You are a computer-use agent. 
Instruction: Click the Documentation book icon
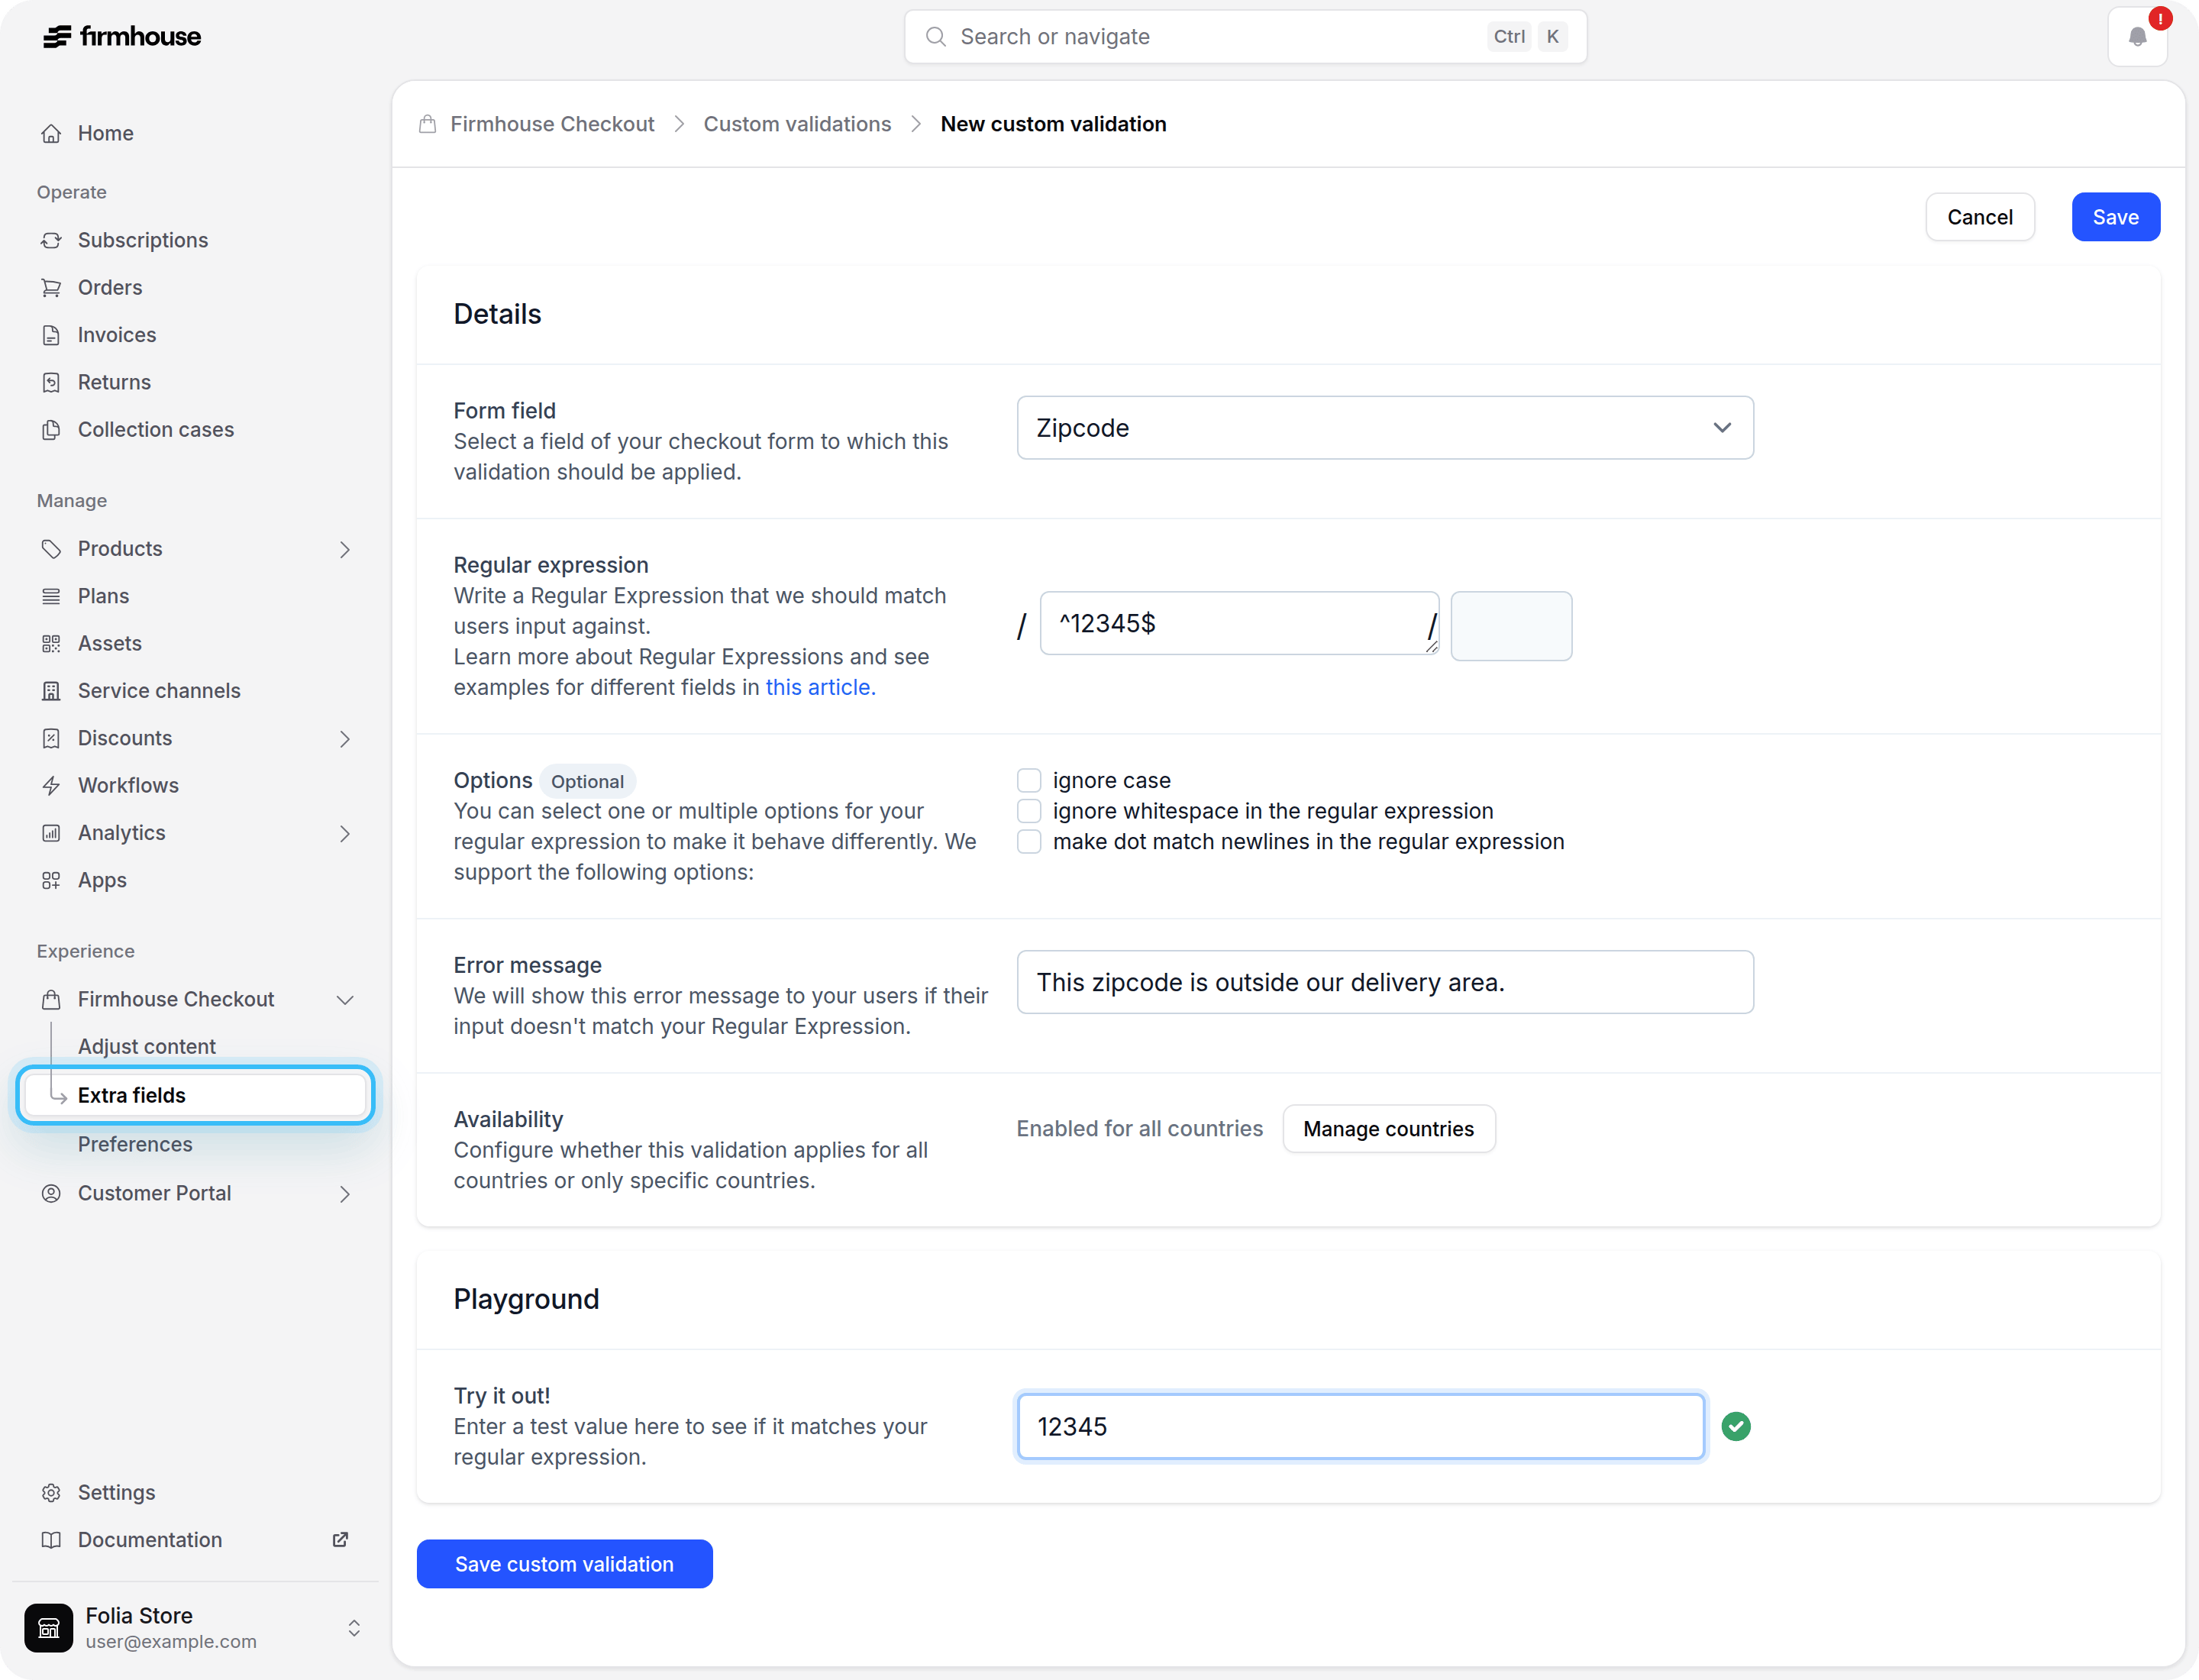51,1540
